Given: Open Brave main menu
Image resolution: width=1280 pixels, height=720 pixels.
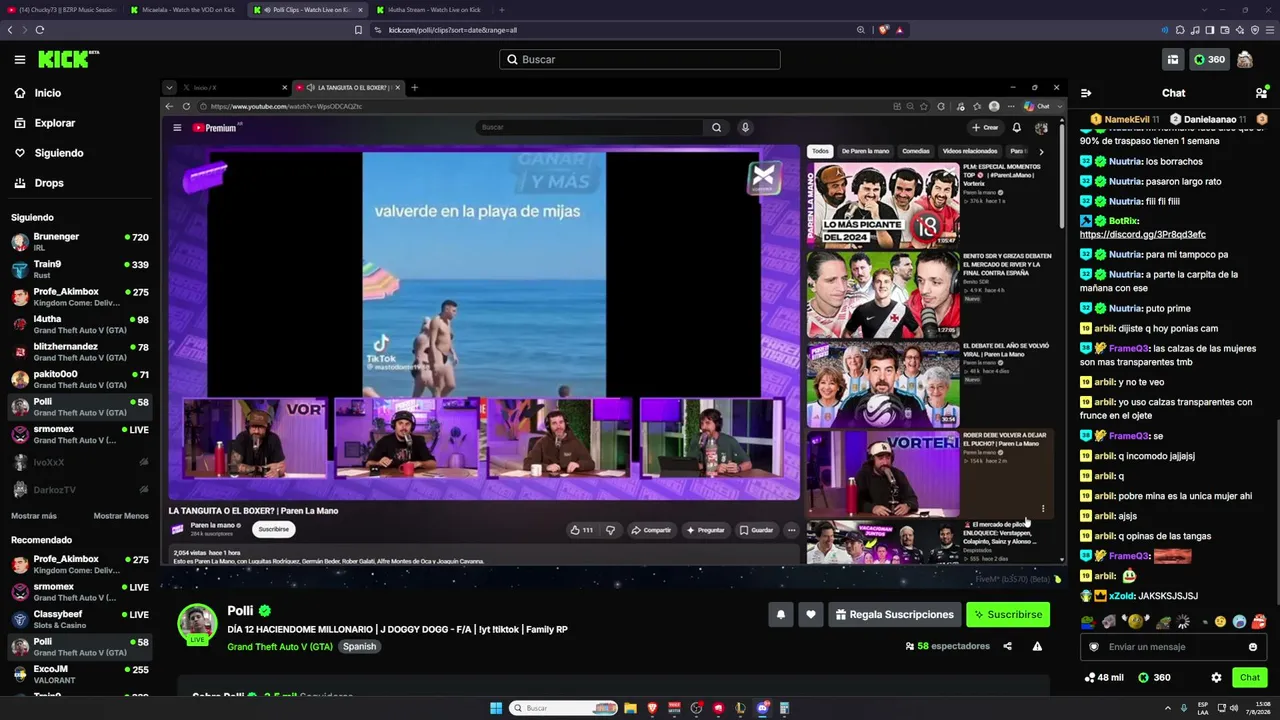Looking at the screenshot, I should click(x=1270, y=30).
